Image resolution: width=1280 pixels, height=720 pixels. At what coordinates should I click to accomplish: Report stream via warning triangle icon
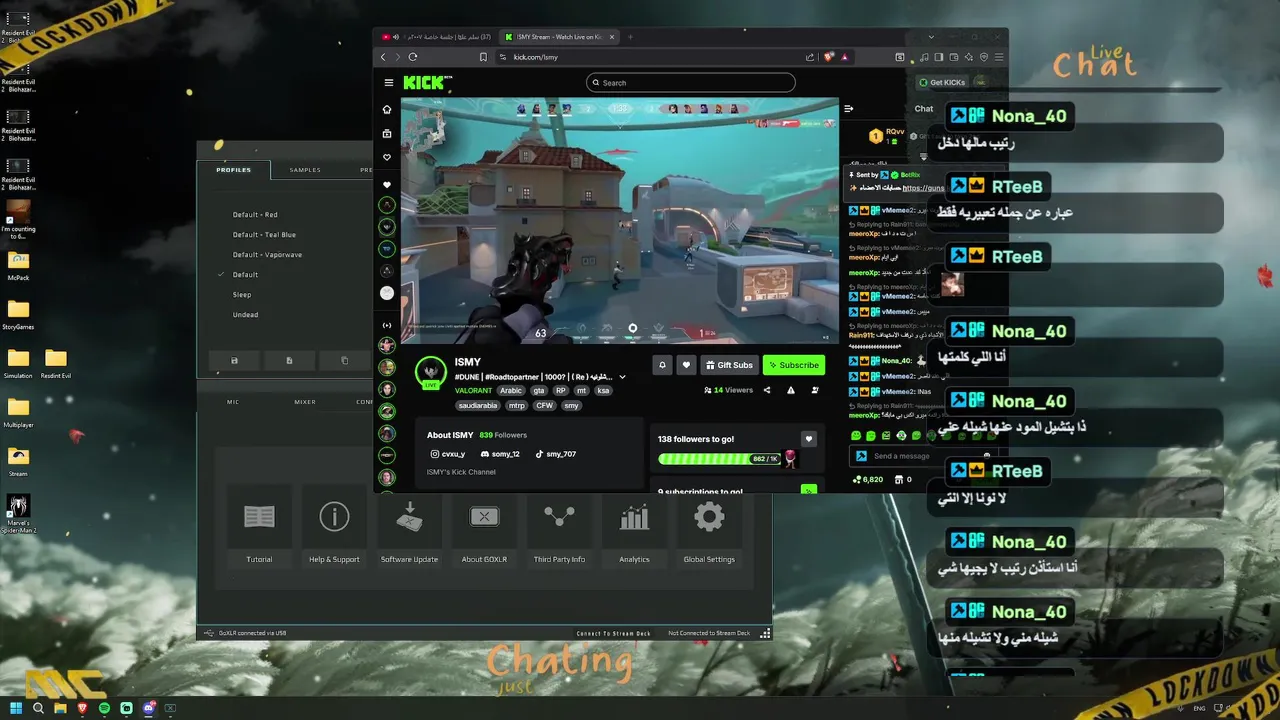pyautogui.click(x=791, y=390)
